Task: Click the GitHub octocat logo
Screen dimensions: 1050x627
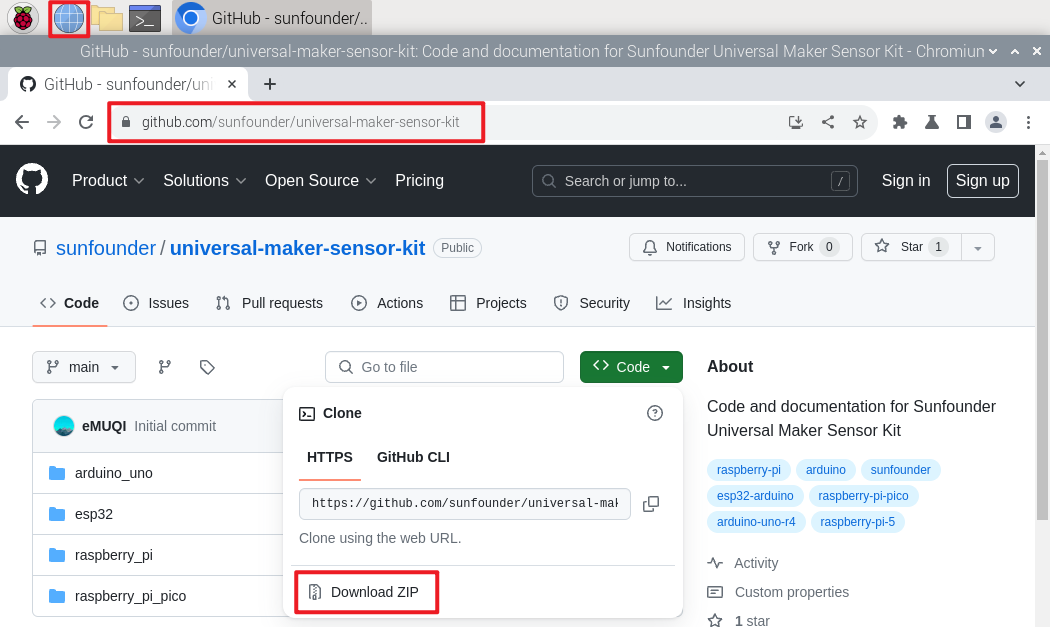Action: (32, 180)
